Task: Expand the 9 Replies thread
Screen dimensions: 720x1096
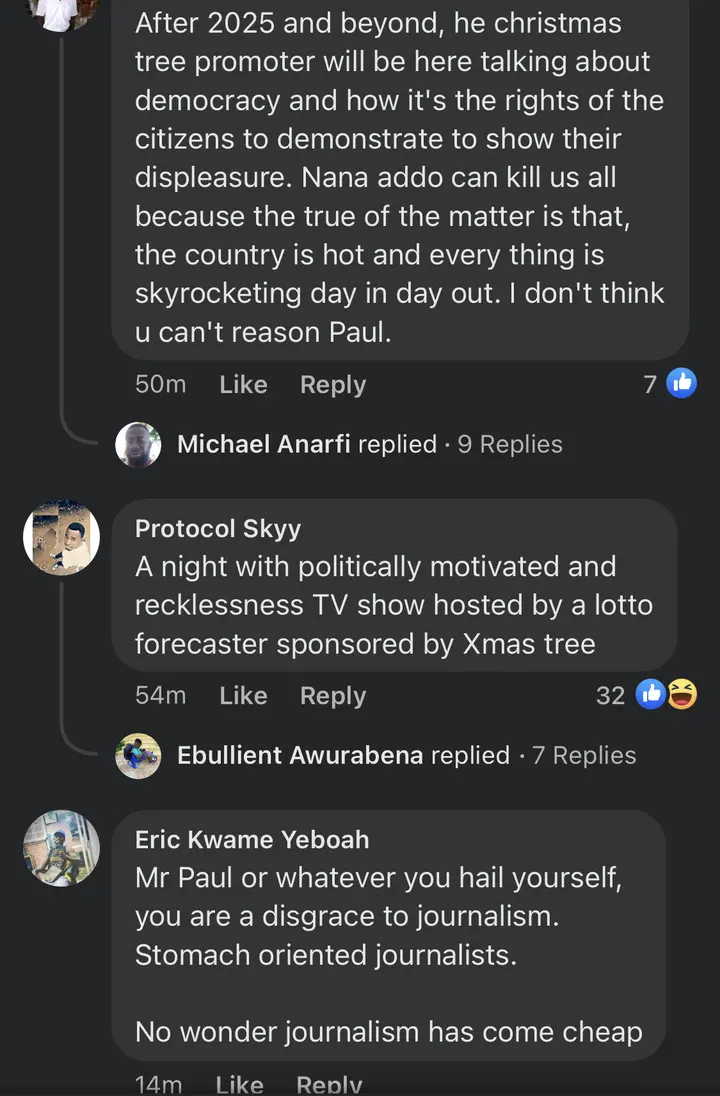Action: click(510, 444)
